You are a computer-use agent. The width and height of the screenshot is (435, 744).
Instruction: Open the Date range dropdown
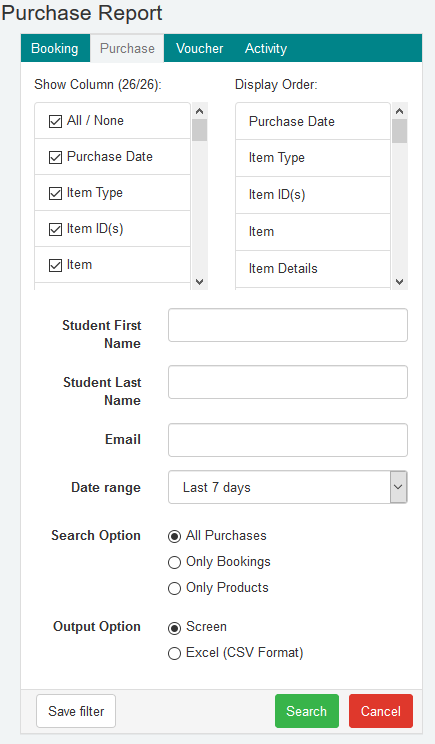click(288, 487)
